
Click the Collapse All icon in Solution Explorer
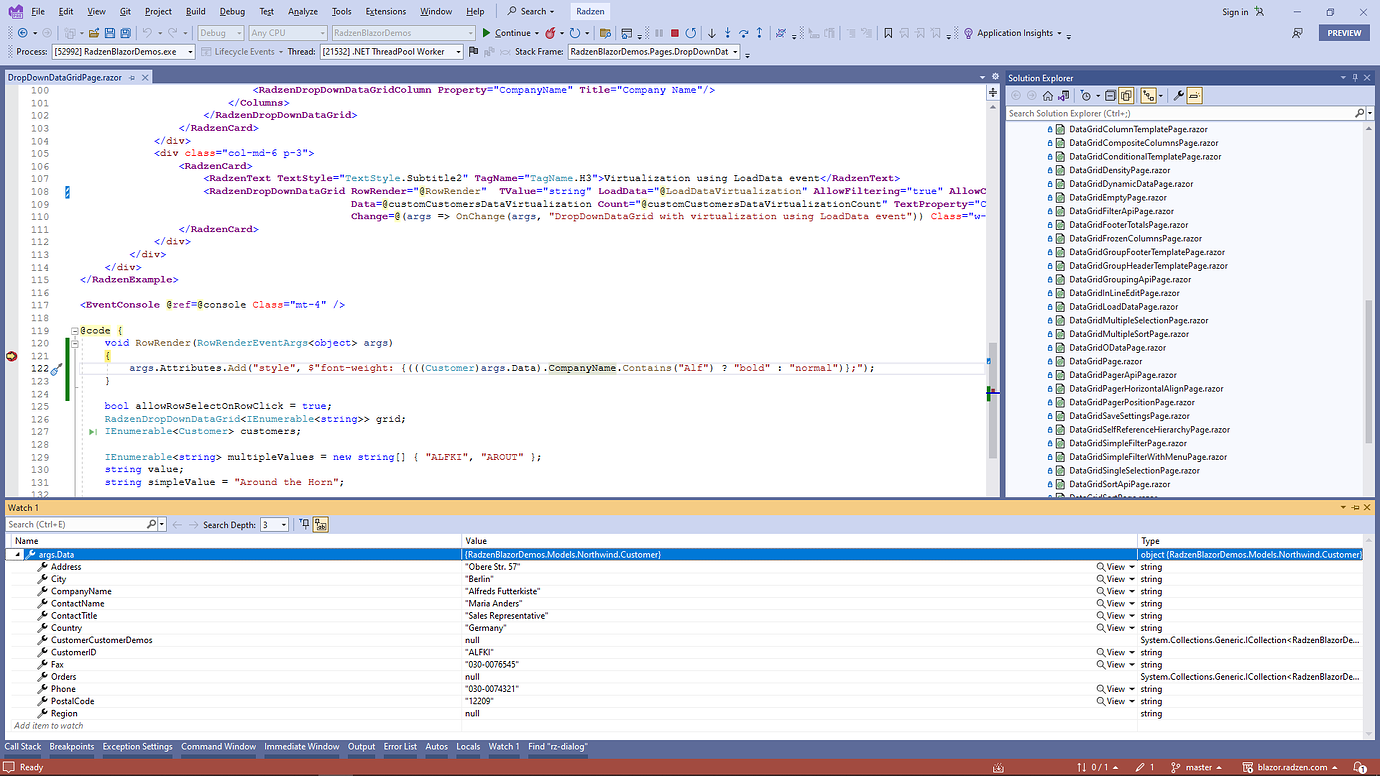click(1110, 95)
